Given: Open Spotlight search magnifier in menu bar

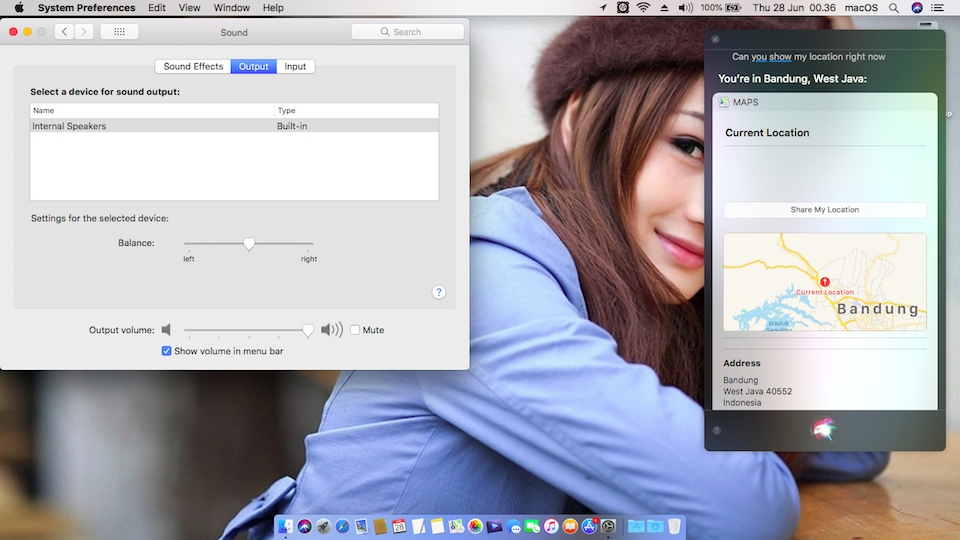Looking at the screenshot, I should 894,8.
